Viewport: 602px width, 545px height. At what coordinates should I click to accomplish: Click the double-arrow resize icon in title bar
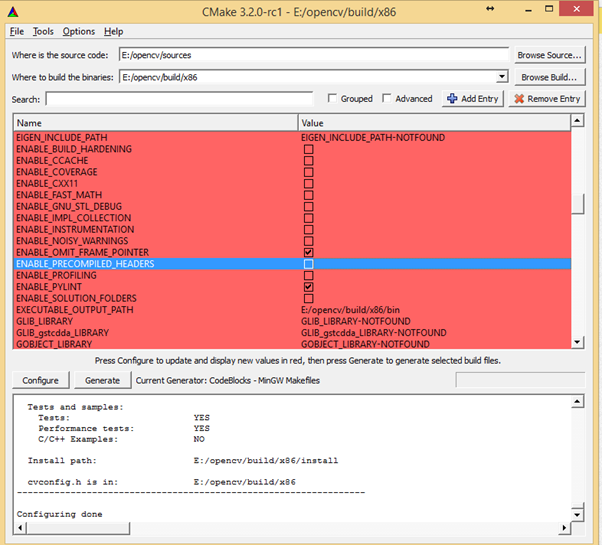[x=490, y=9]
